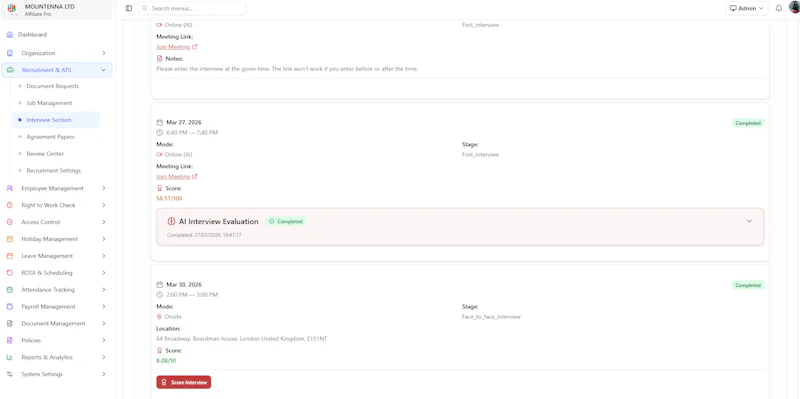Image resolution: width=800 pixels, height=399 pixels.
Task: Expand the Holiday Management chevron
Action: click(104, 239)
